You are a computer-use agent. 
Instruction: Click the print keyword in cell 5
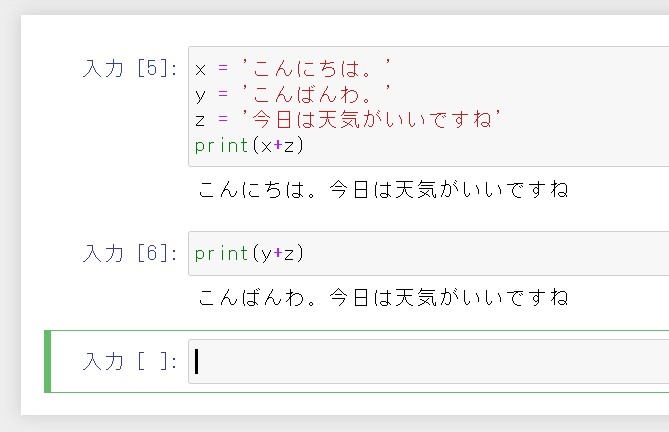tap(221, 146)
